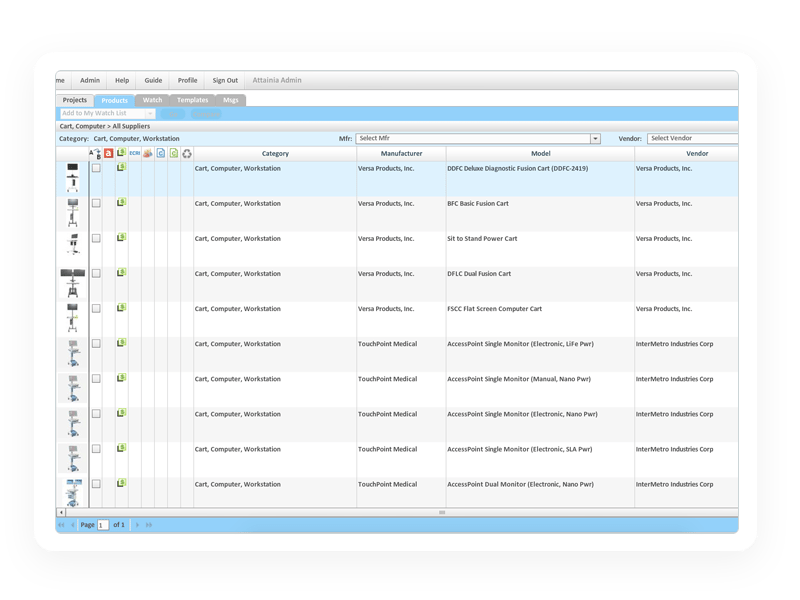Go to next page arrow in pager

pos(137,525)
